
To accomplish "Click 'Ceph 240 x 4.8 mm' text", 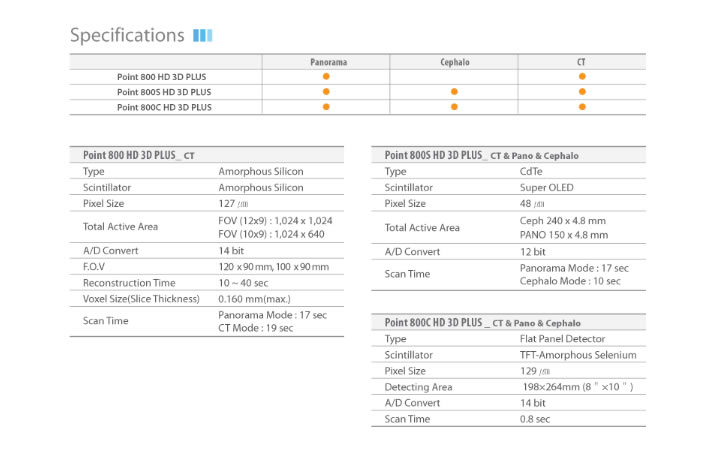I will coord(562,220).
